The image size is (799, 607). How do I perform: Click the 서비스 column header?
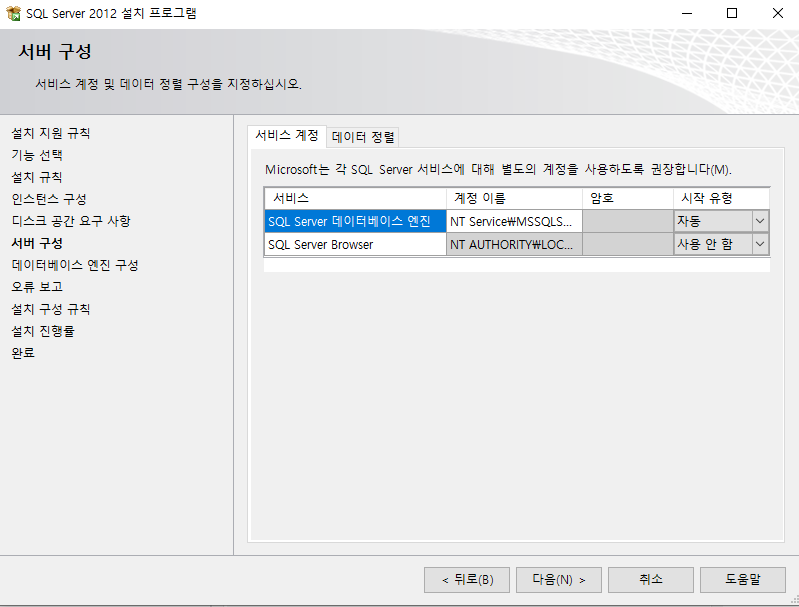[x=355, y=198]
